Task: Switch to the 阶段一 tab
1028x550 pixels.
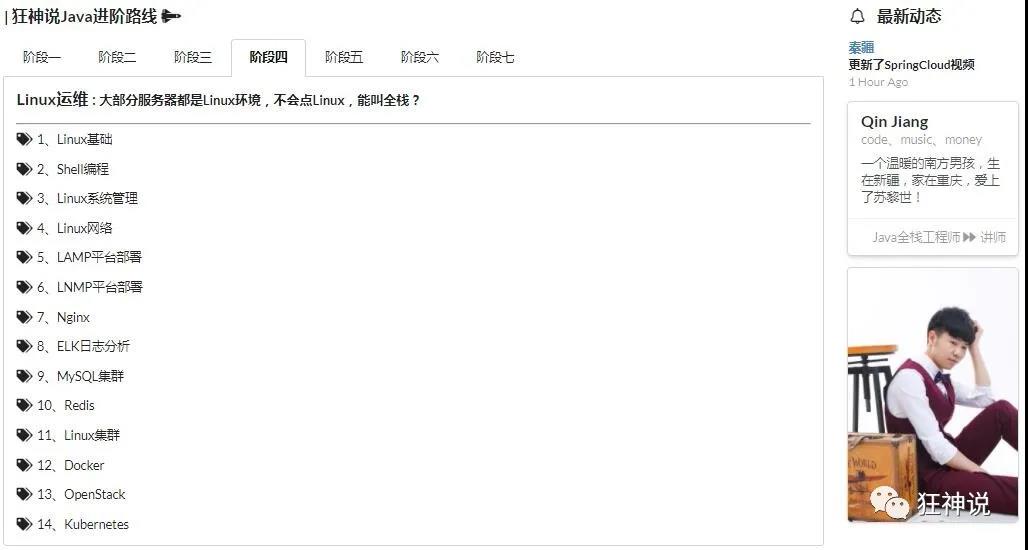Action: (x=42, y=58)
